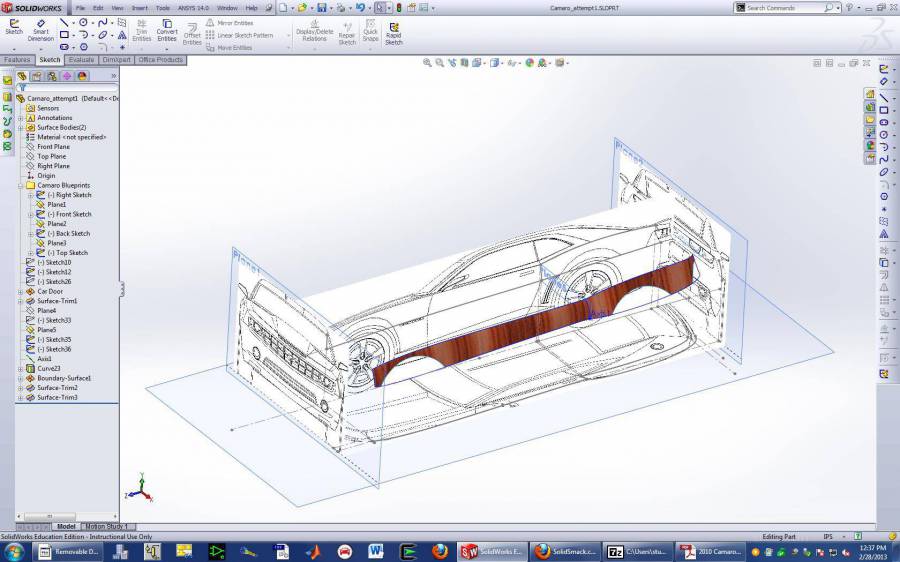Click Convert Entities

click(167, 30)
